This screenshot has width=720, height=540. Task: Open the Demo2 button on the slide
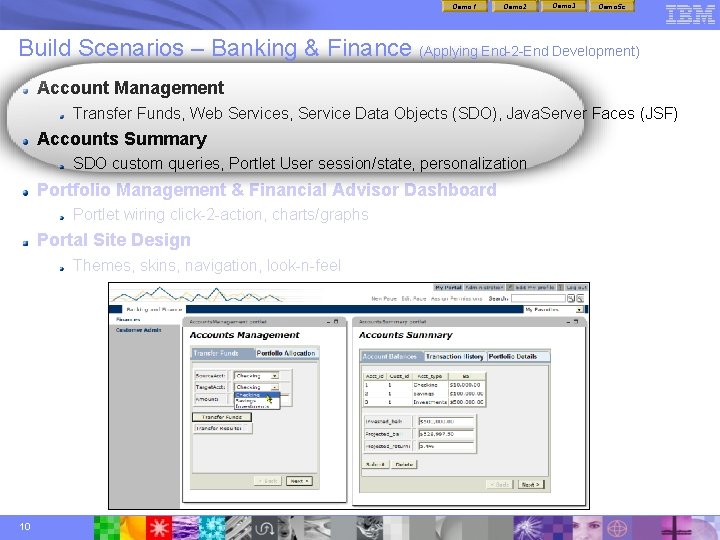pos(514,6)
